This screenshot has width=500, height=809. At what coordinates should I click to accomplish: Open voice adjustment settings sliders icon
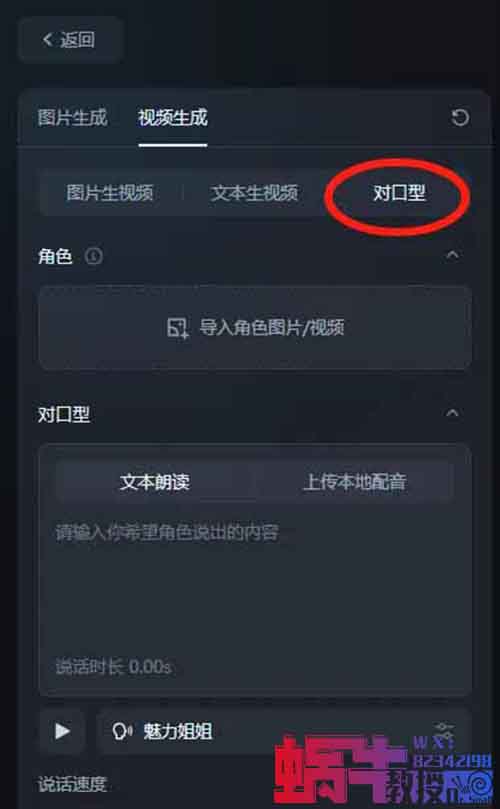[x=444, y=731]
